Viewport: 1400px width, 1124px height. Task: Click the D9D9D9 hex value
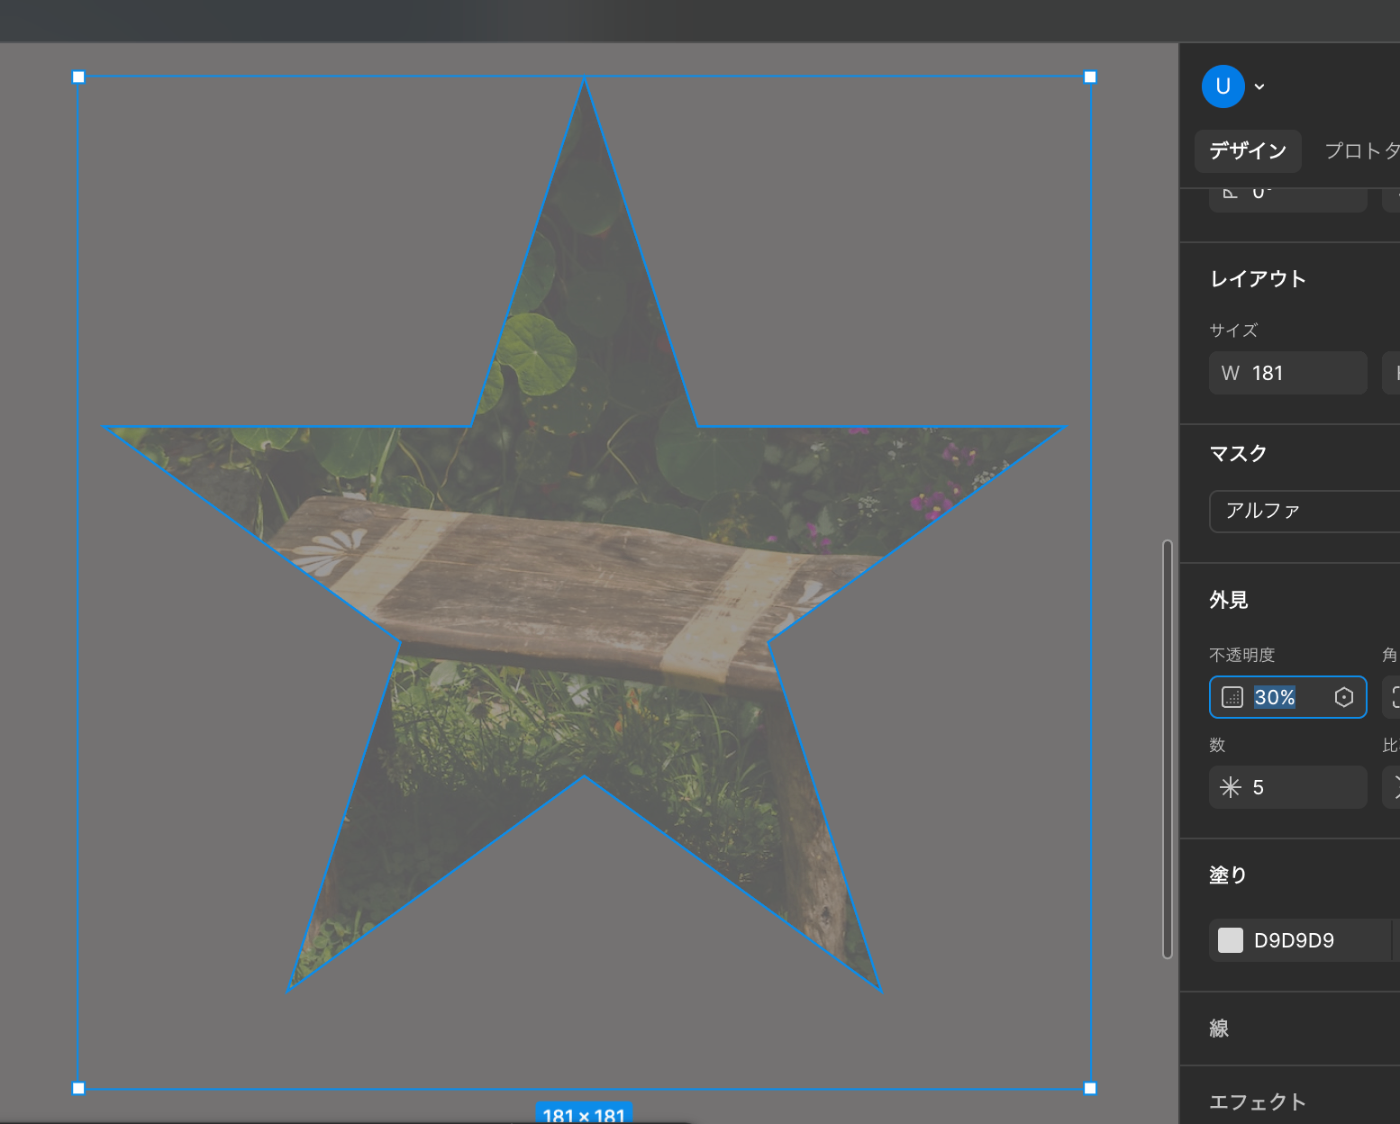point(1294,940)
